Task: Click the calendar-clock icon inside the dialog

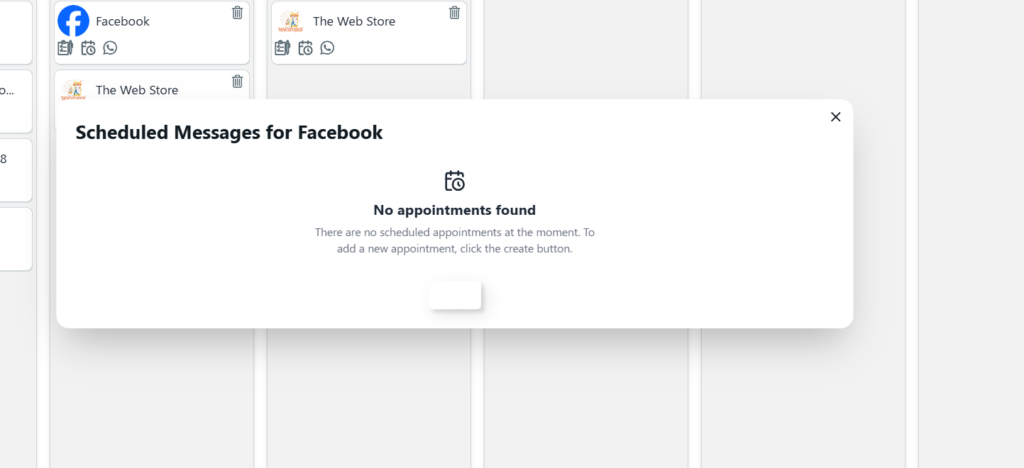Action: click(x=455, y=181)
